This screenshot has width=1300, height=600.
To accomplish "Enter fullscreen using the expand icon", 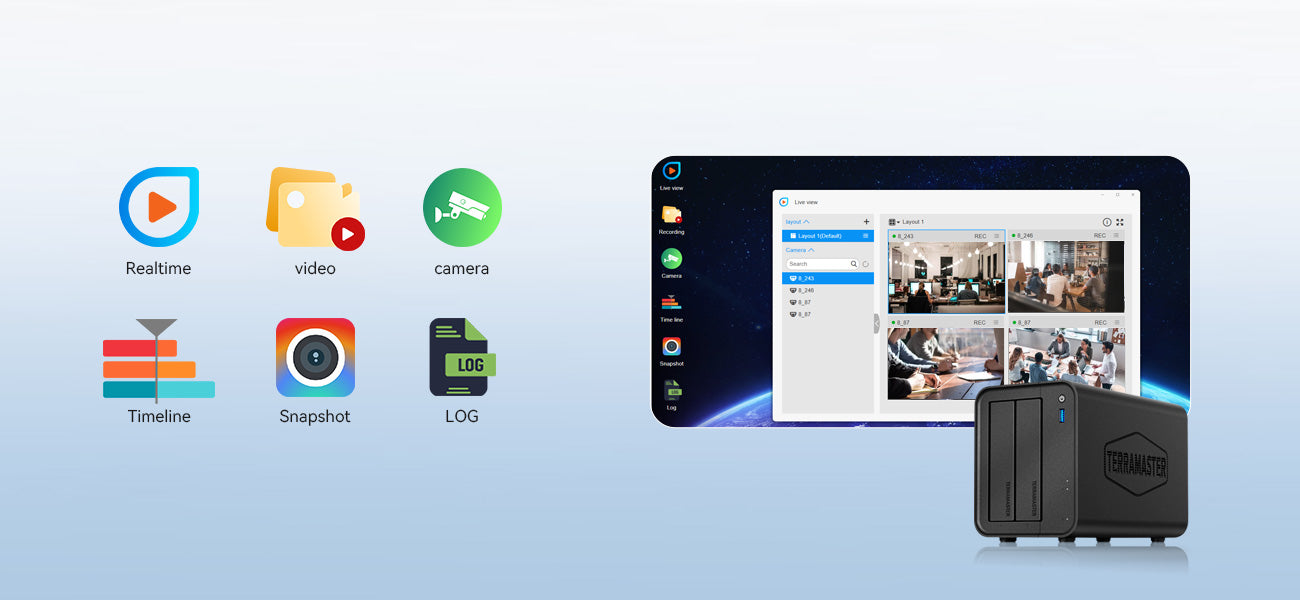I will [1120, 222].
